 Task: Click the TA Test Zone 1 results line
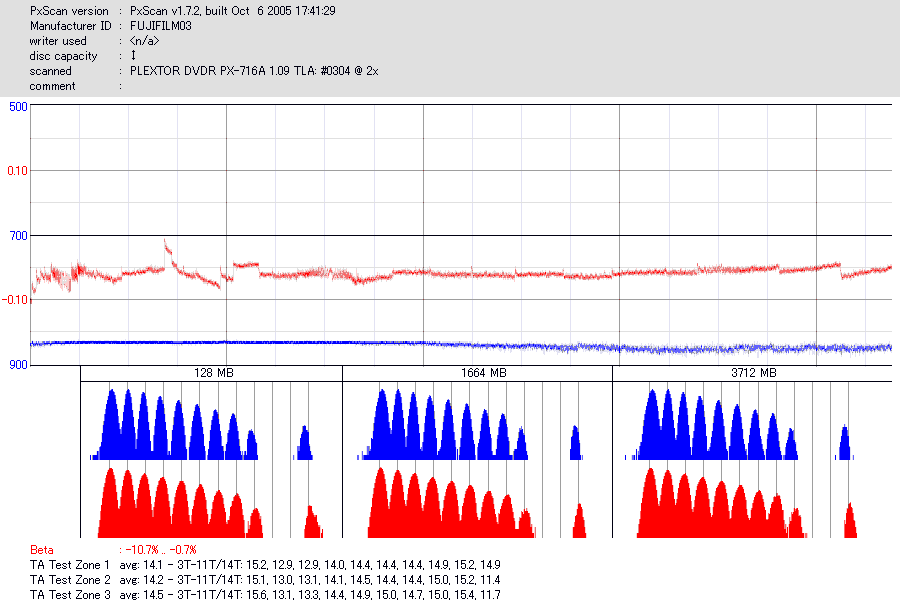[265, 565]
